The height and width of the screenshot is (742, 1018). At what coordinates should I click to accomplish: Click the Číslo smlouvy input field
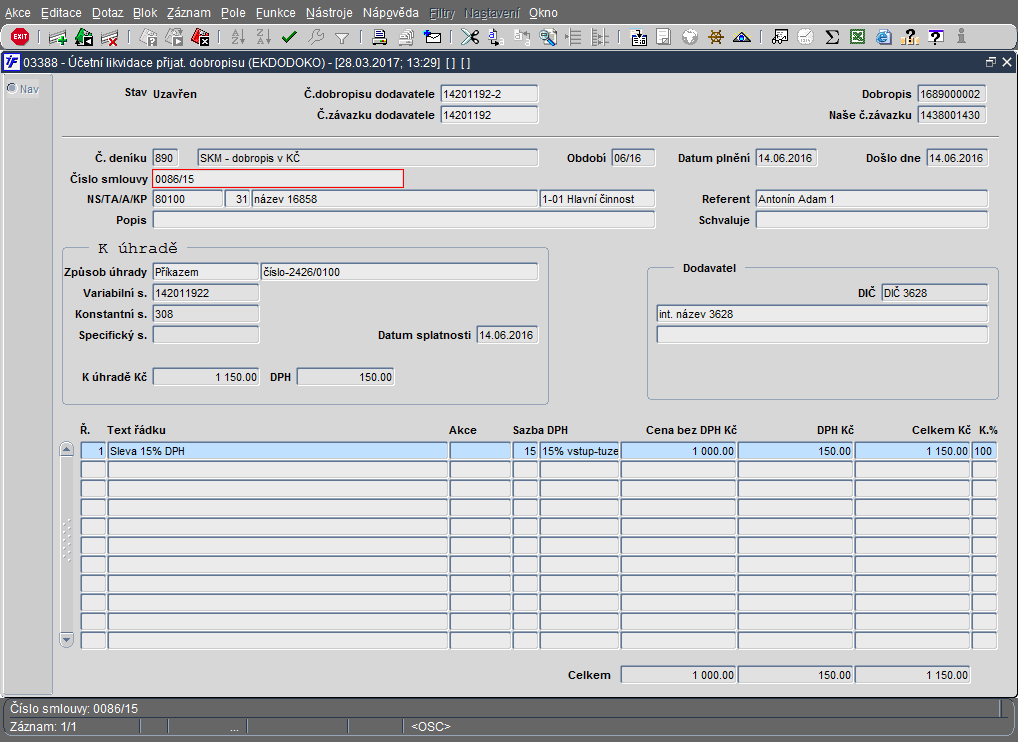278,179
